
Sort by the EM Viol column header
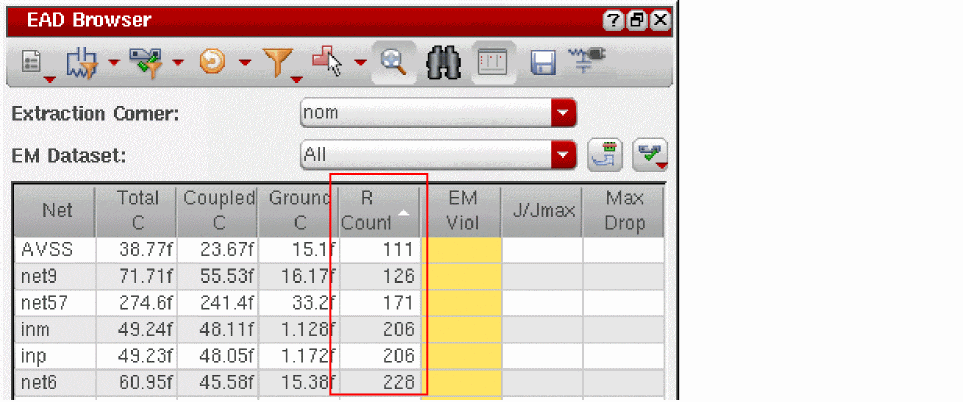click(x=461, y=211)
